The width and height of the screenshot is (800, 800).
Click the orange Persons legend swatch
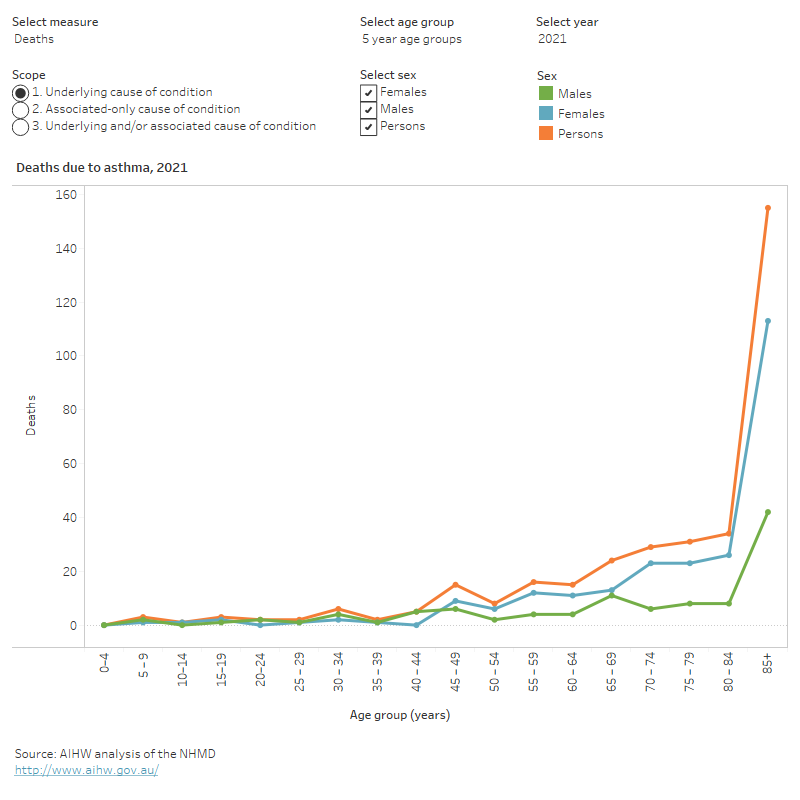point(545,134)
